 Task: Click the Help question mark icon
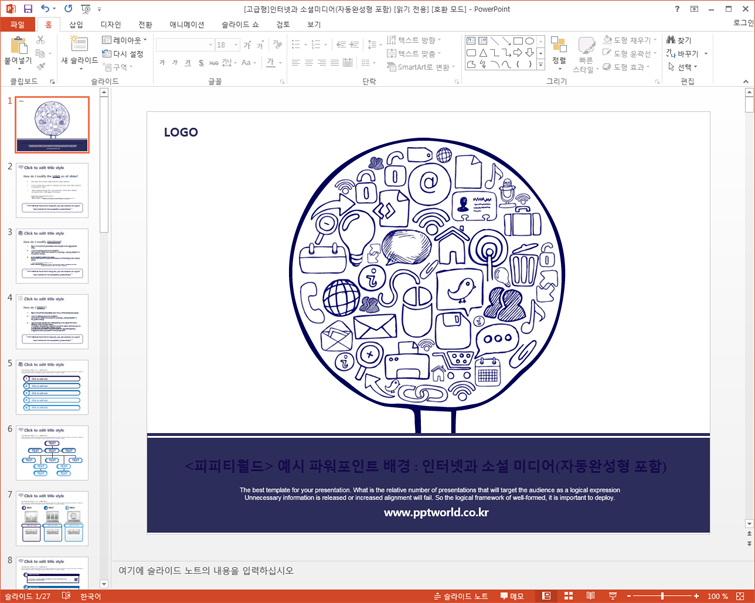pyautogui.click(x=677, y=9)
